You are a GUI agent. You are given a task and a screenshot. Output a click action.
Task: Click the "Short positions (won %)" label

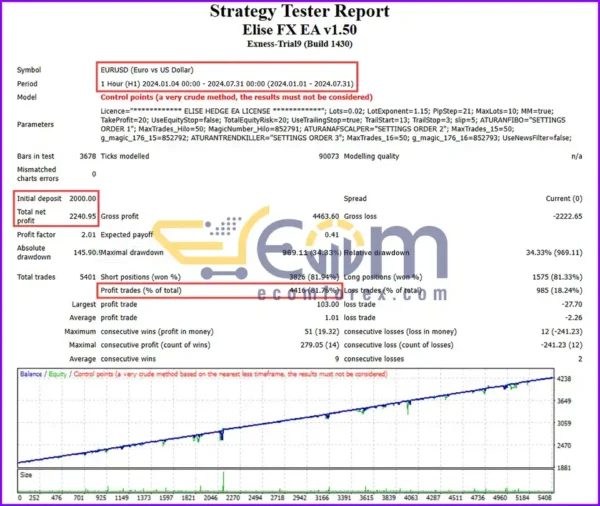pyautogui.click(x=140, y=277)
